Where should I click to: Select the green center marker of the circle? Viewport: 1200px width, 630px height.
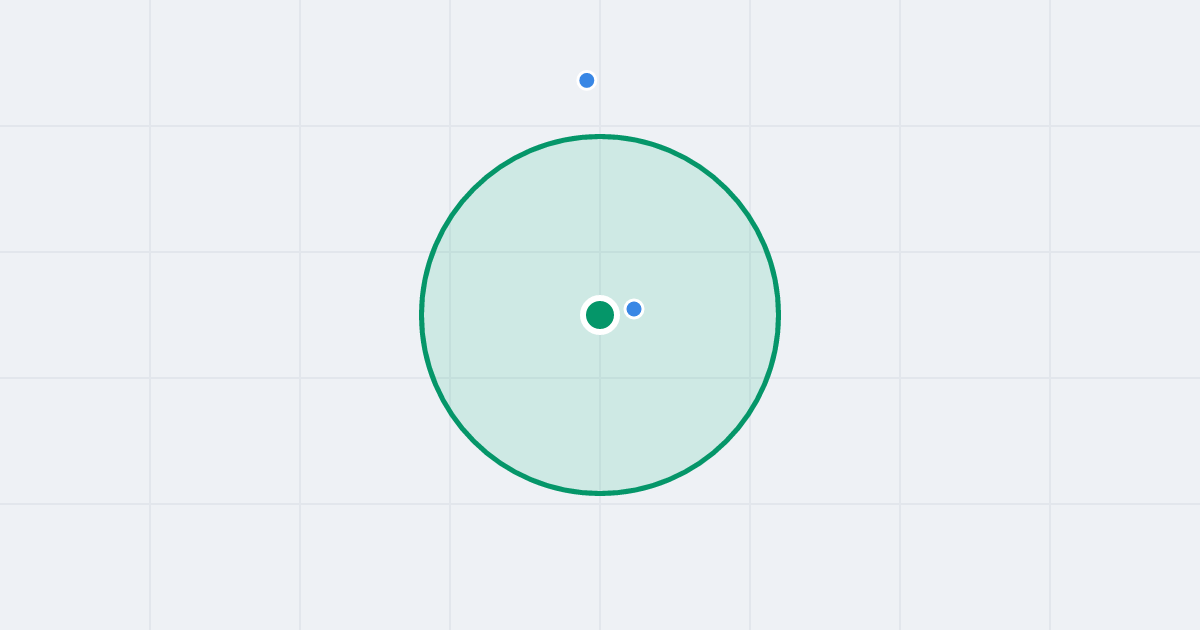(x=600, y=315)
